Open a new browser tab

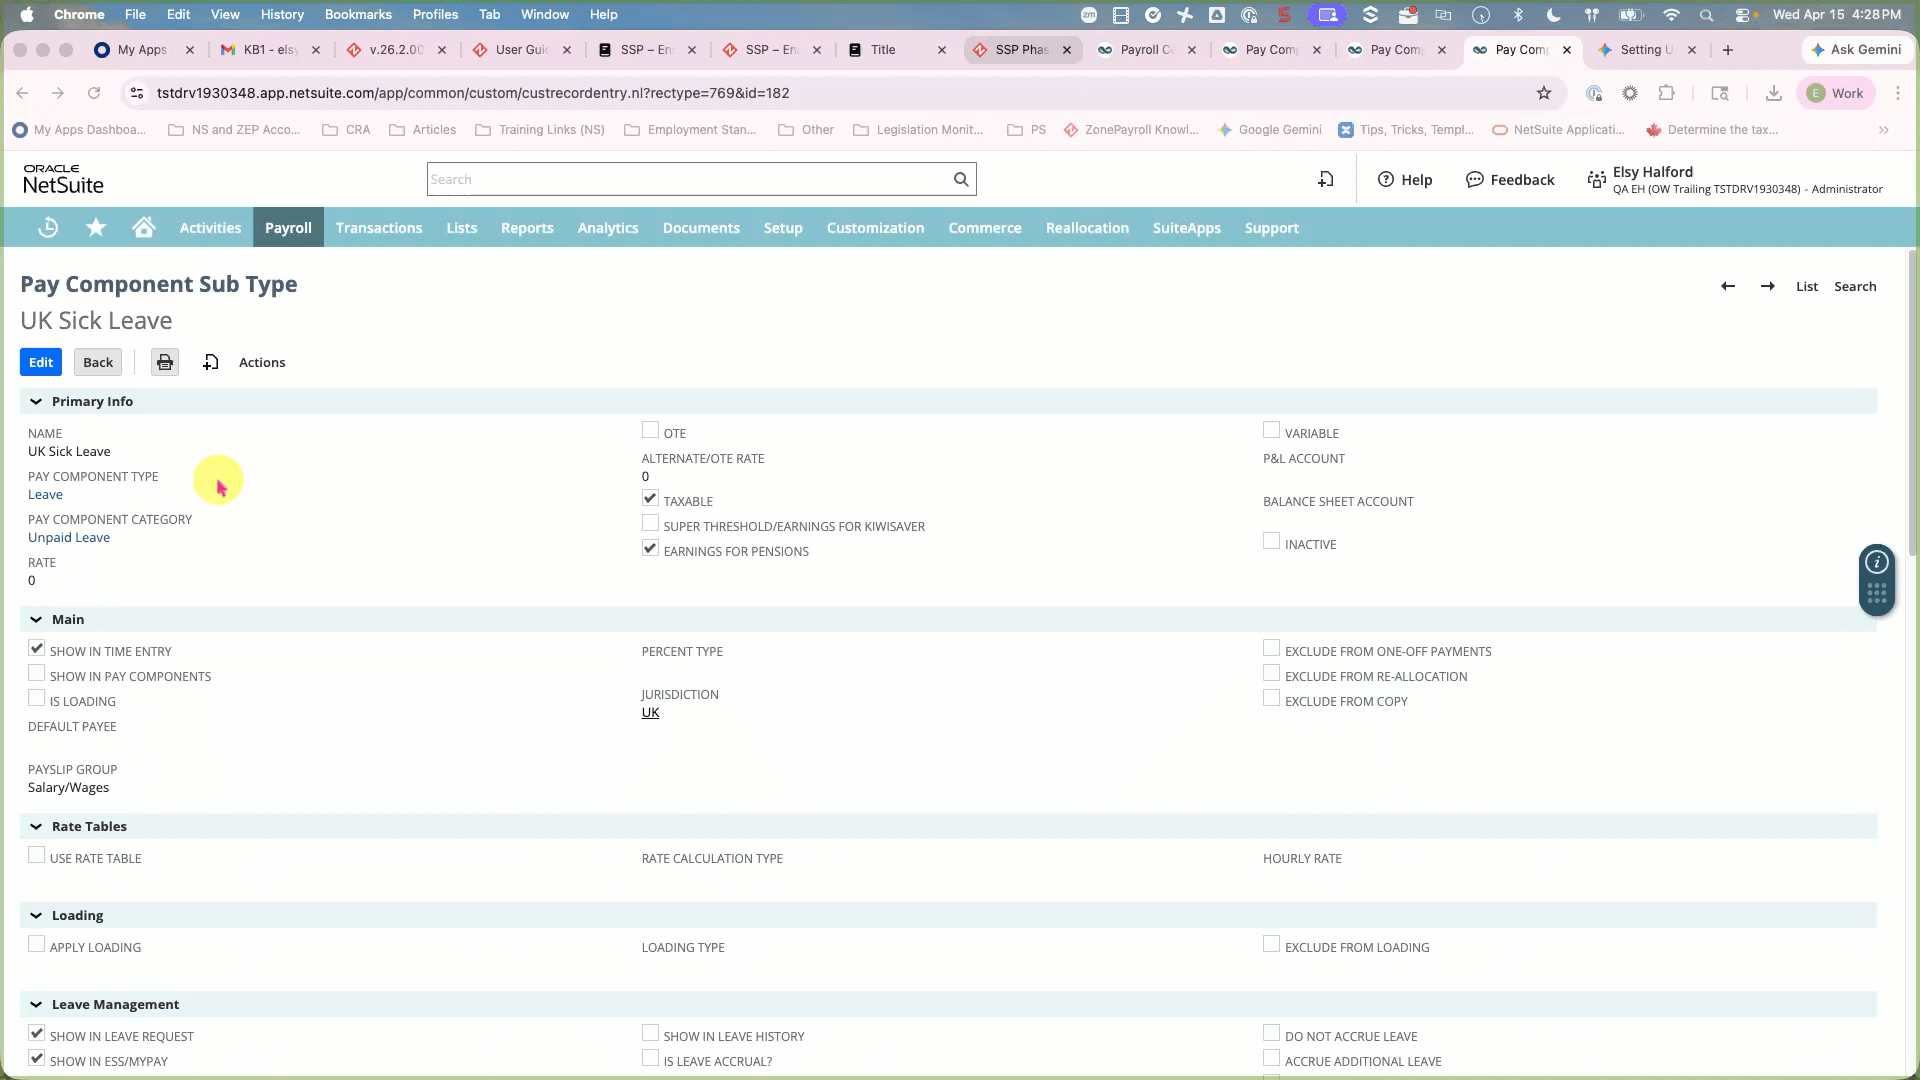click(1728, 50)
